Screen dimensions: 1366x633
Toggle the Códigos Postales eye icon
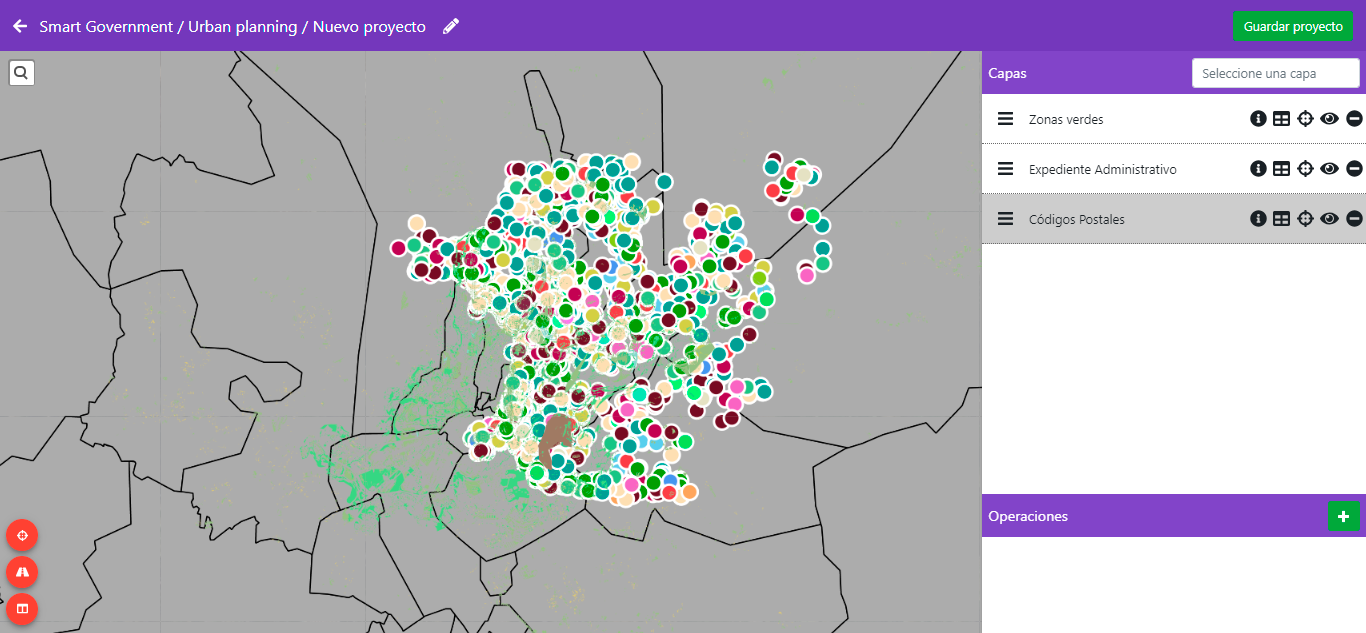coord(1329,219)
